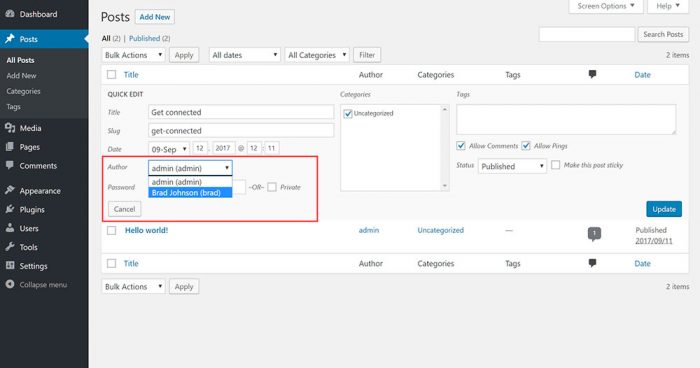The image size is (700, 368).
Task: Click the Author dropdown showing admin (admin)
Action: click(190, 168)
